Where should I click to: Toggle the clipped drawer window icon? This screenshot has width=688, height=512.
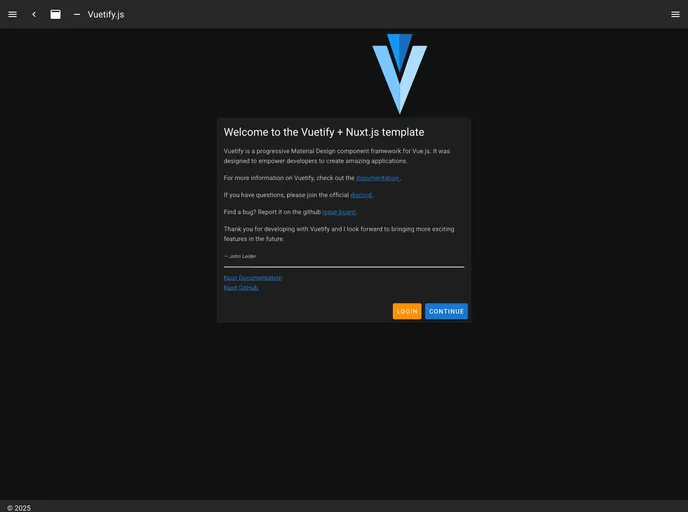pos(55,14)
